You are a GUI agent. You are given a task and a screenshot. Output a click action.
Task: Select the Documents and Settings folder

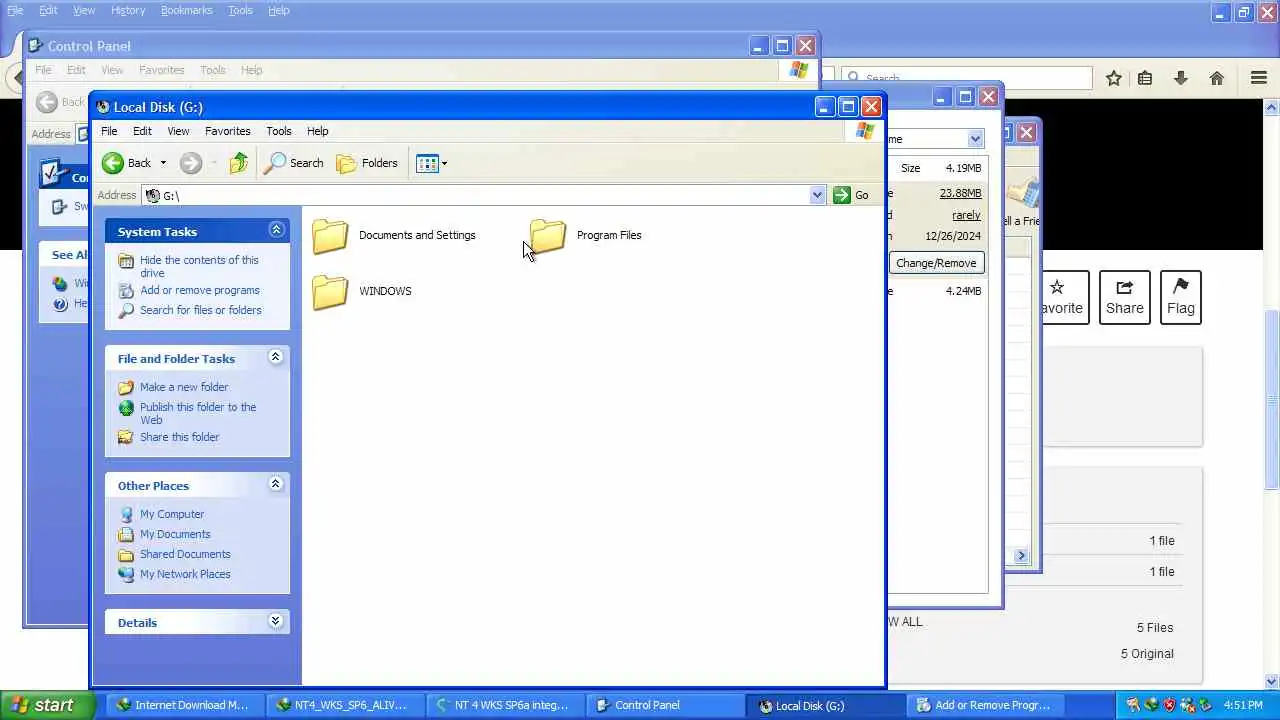point(394,236)
